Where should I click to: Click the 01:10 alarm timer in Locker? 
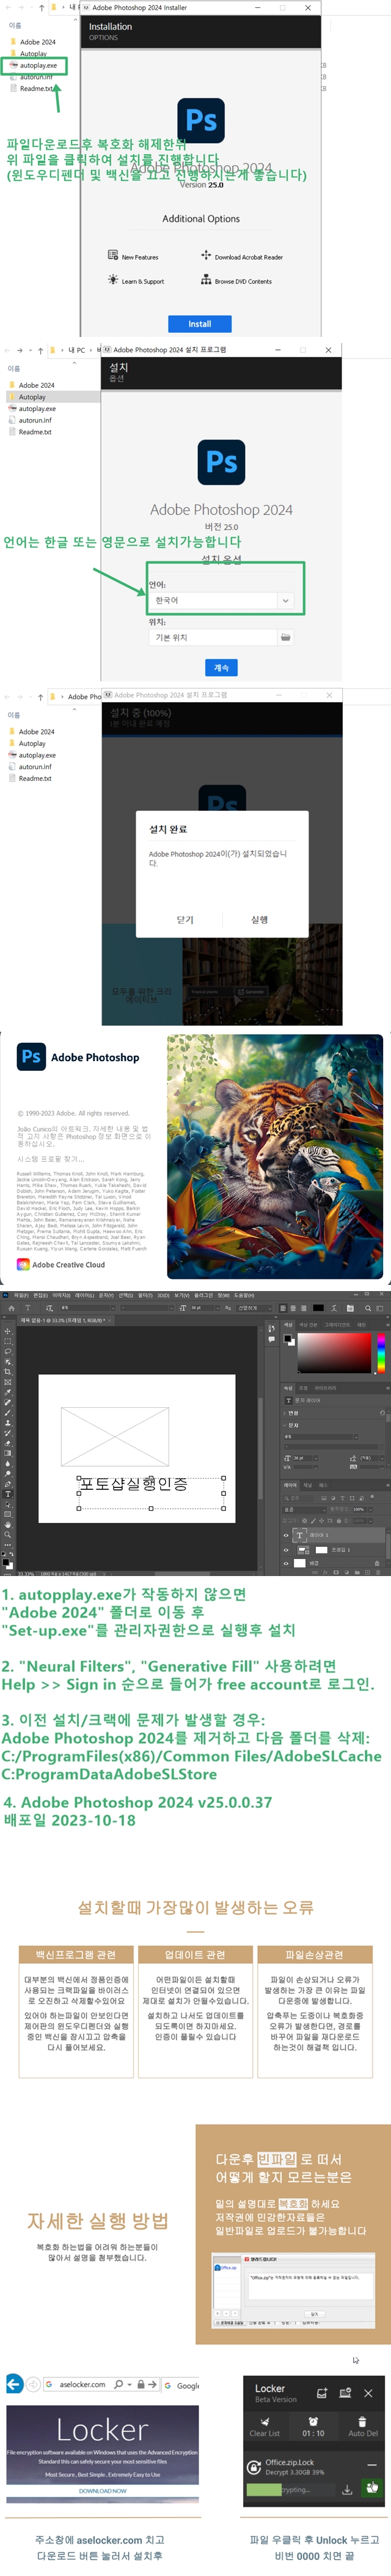pos(313,2426)
